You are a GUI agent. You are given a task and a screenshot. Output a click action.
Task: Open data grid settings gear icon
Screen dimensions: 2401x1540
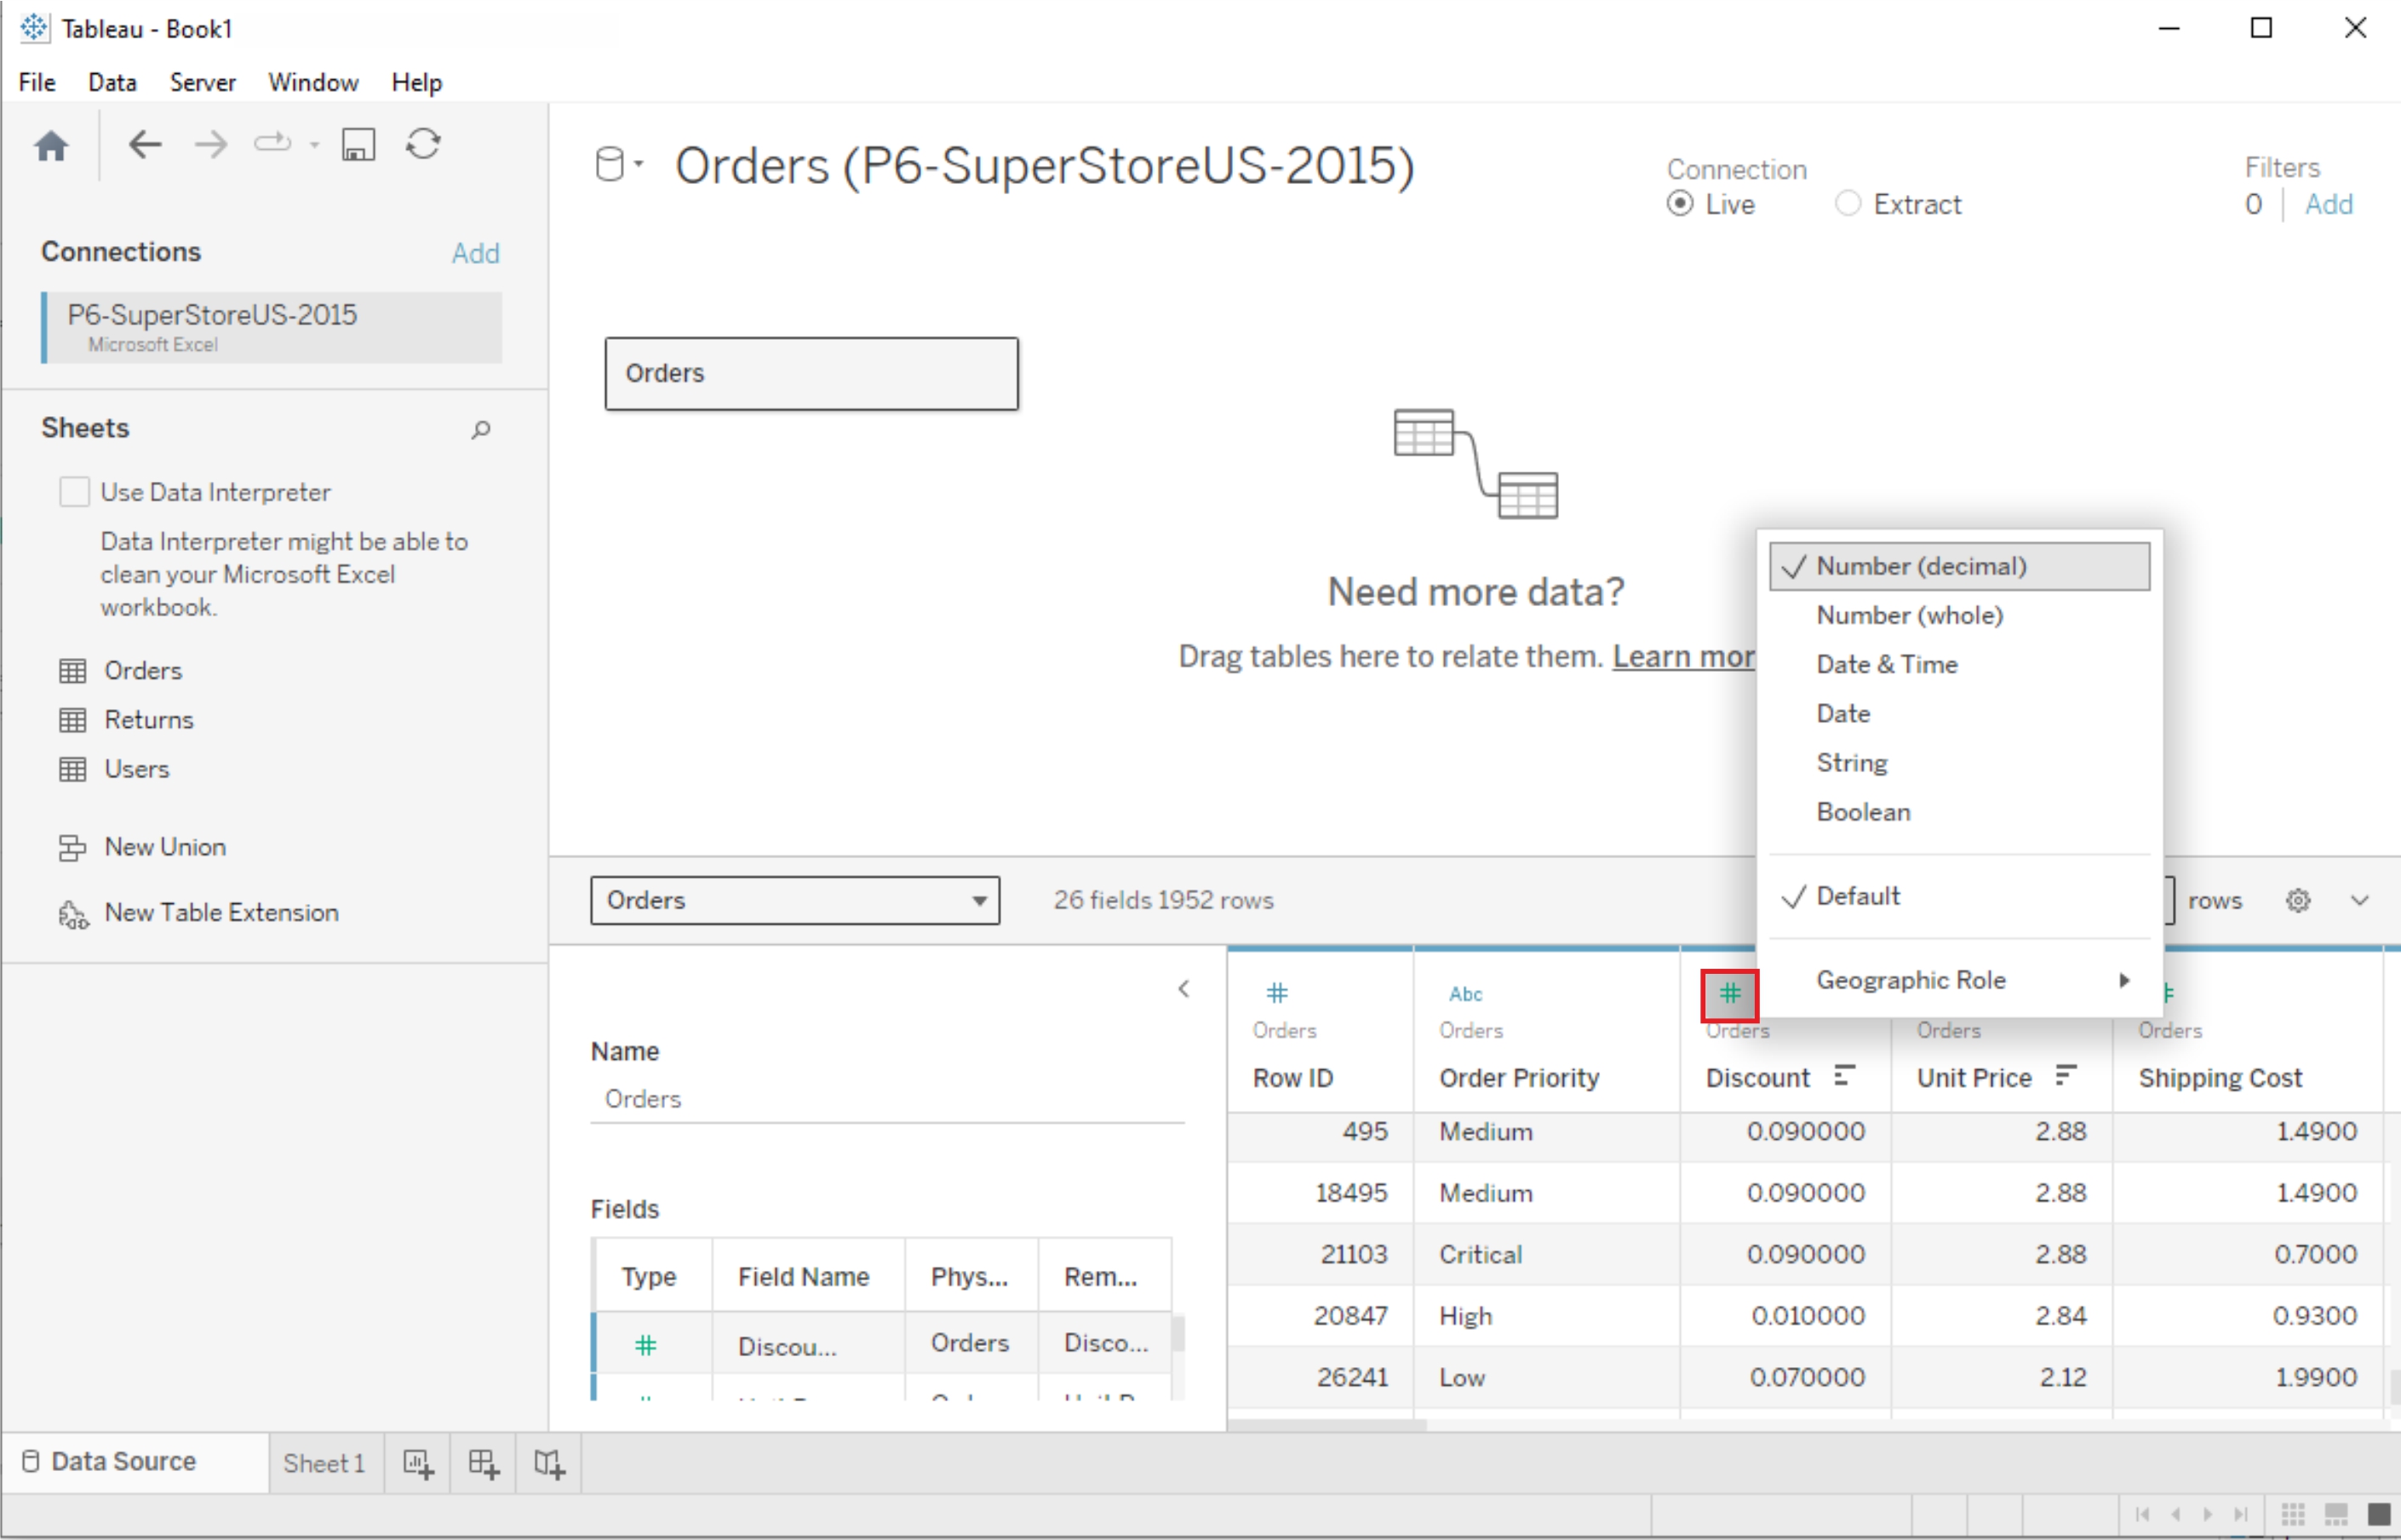[x=2298, y=900]
